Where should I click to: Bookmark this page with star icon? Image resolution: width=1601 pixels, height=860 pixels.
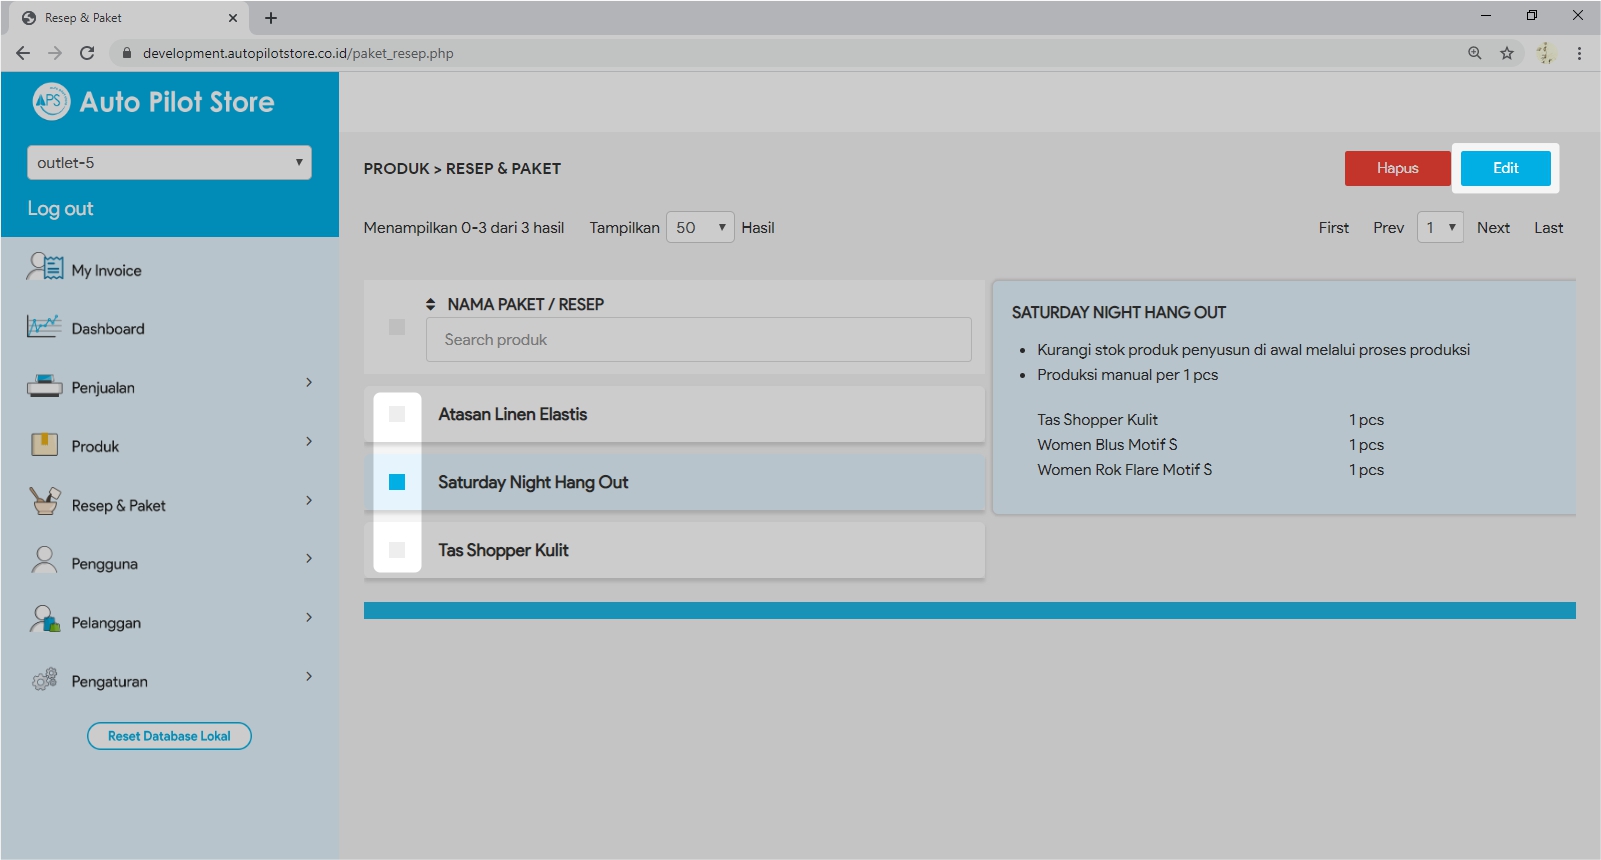(x=1506, y=53)
